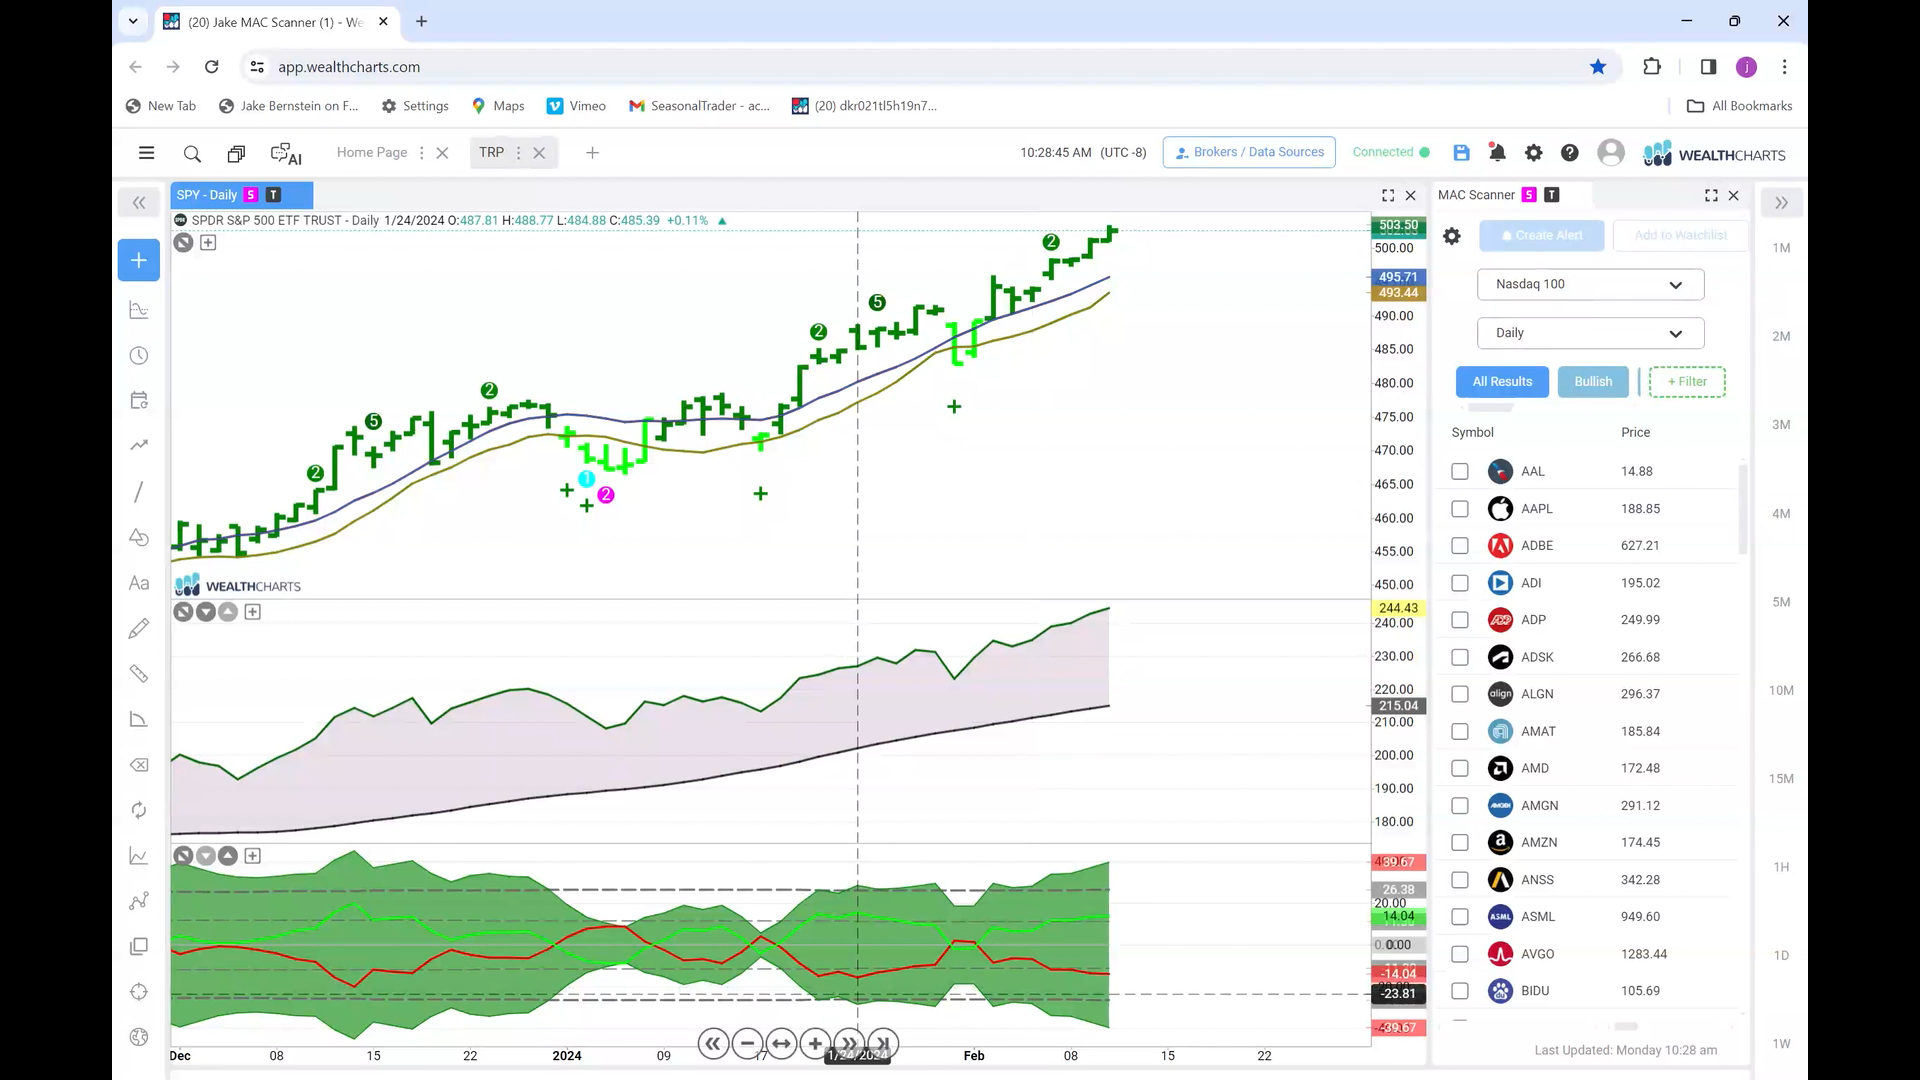Click the Bullish filter button
This screenshot has height=1080, width=1920.
point(1593,382)
